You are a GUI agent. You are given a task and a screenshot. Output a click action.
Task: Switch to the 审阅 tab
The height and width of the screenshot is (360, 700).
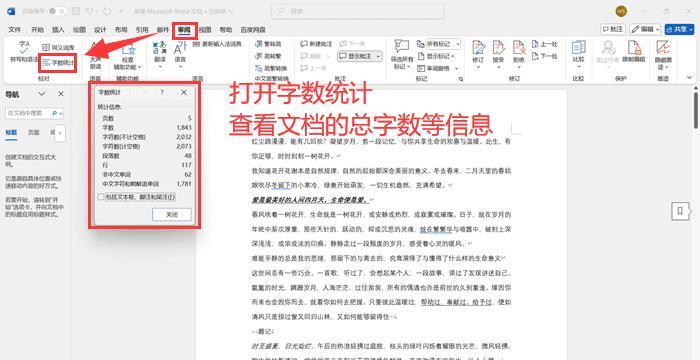[184, 30]
